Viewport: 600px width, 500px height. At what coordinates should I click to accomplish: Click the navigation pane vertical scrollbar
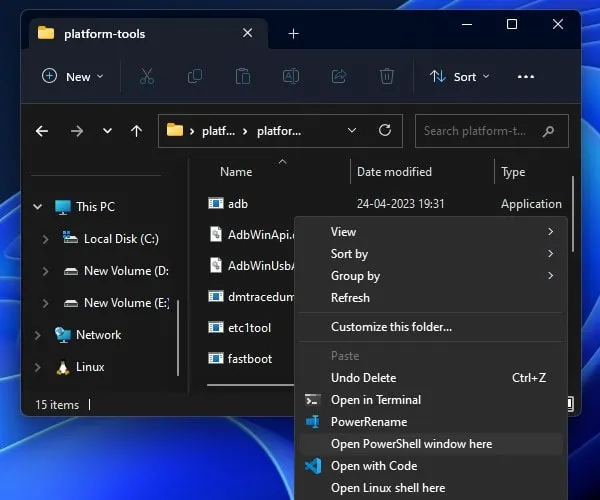178,338
